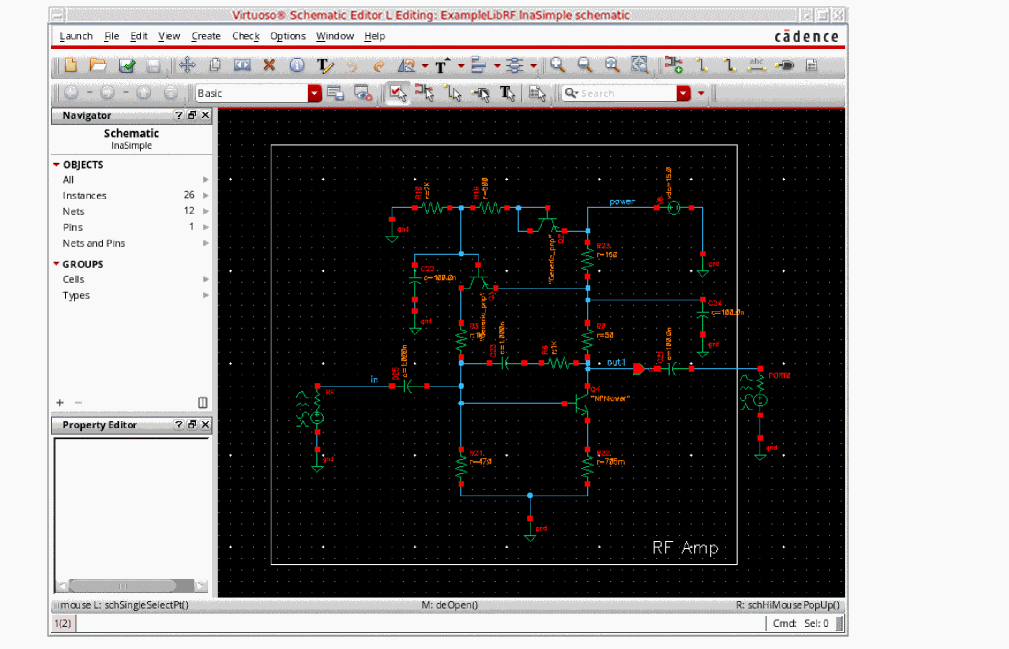Viewport: 1009px width, 649px height.
Task: Toggle text label selection mode
Action: (x=508, y=93)
